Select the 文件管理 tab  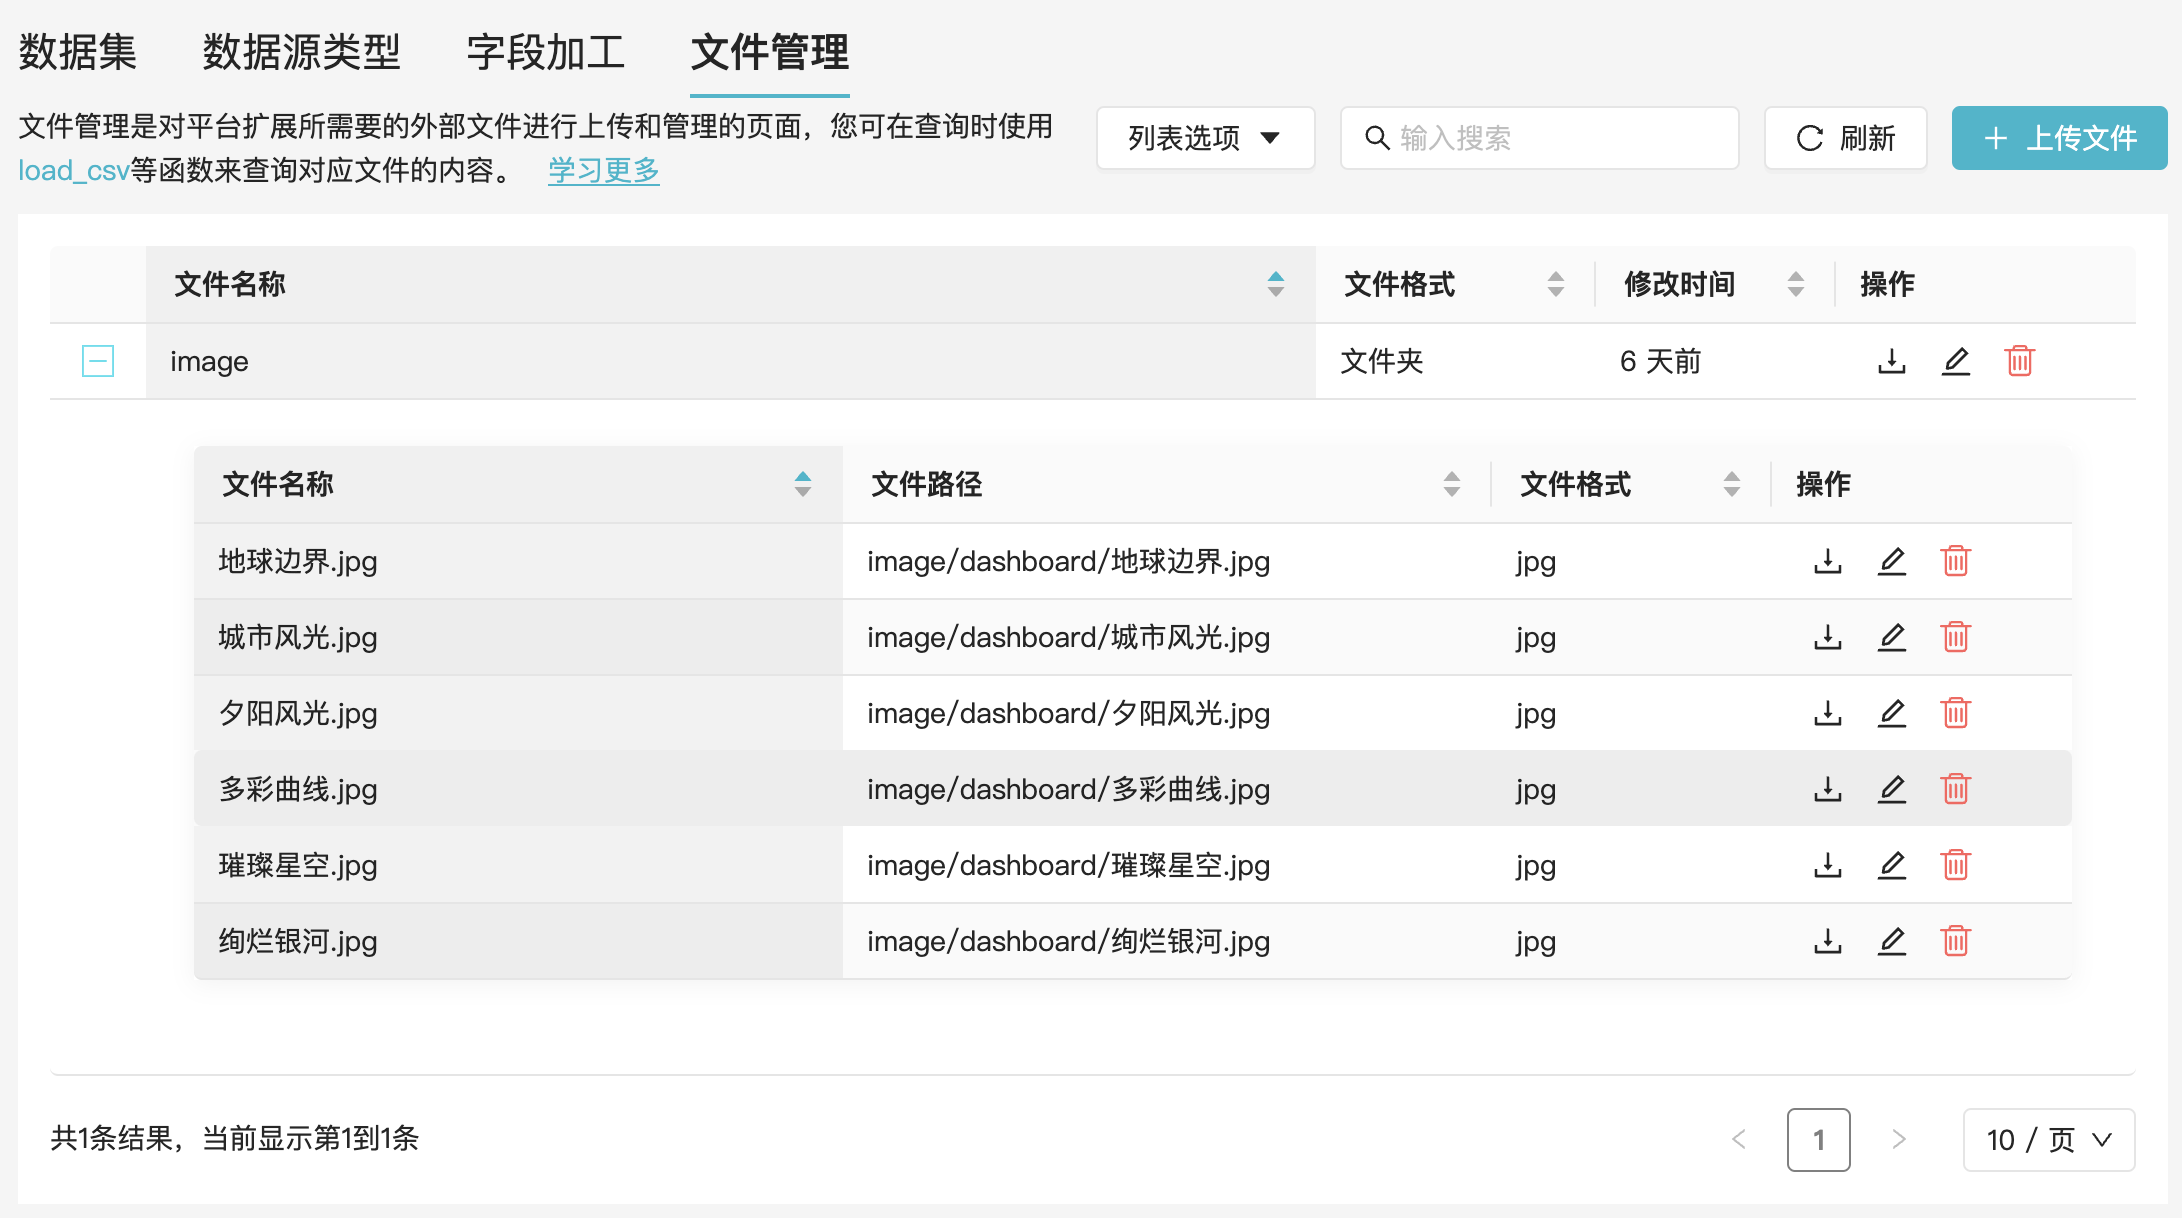tap(770, 52)
